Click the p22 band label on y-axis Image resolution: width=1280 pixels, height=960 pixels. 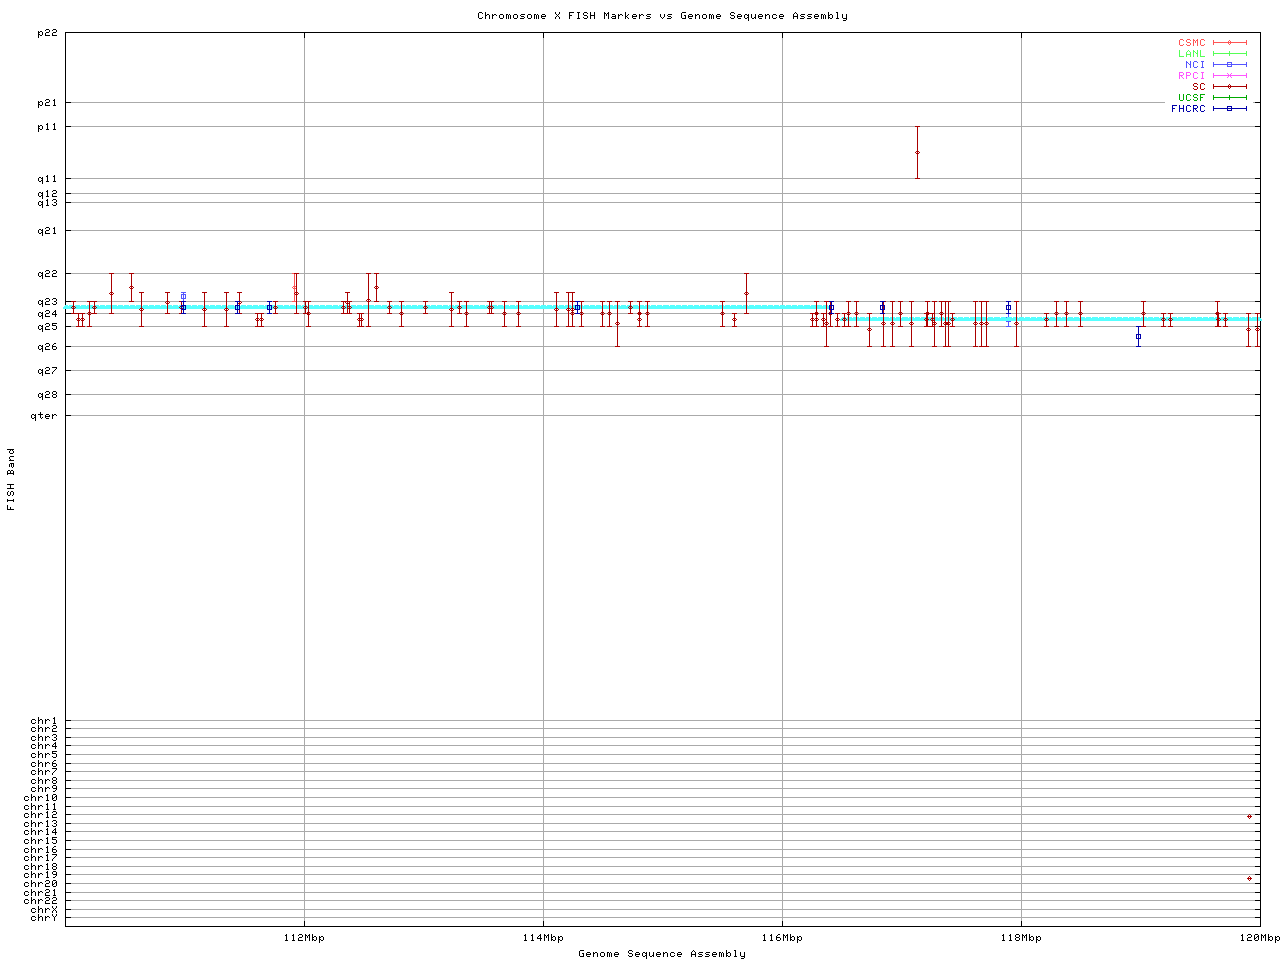pos(47,33)
